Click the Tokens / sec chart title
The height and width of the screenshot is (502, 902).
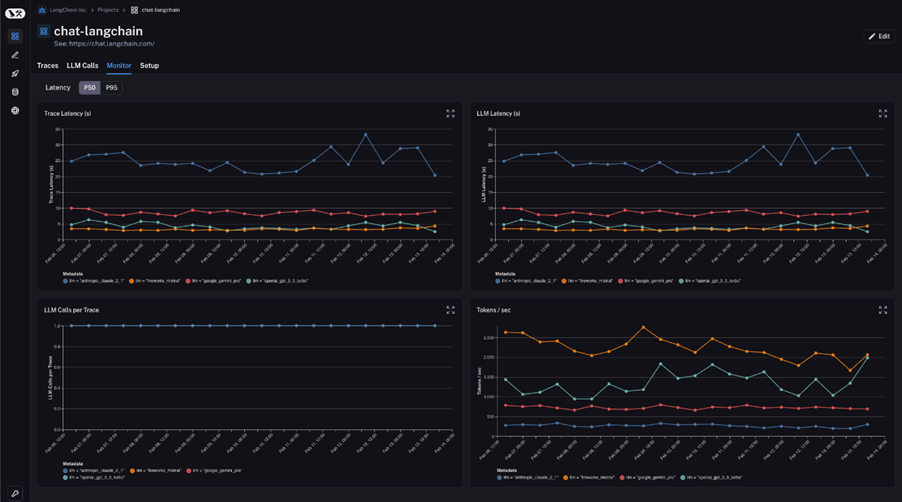coord(493,310)
